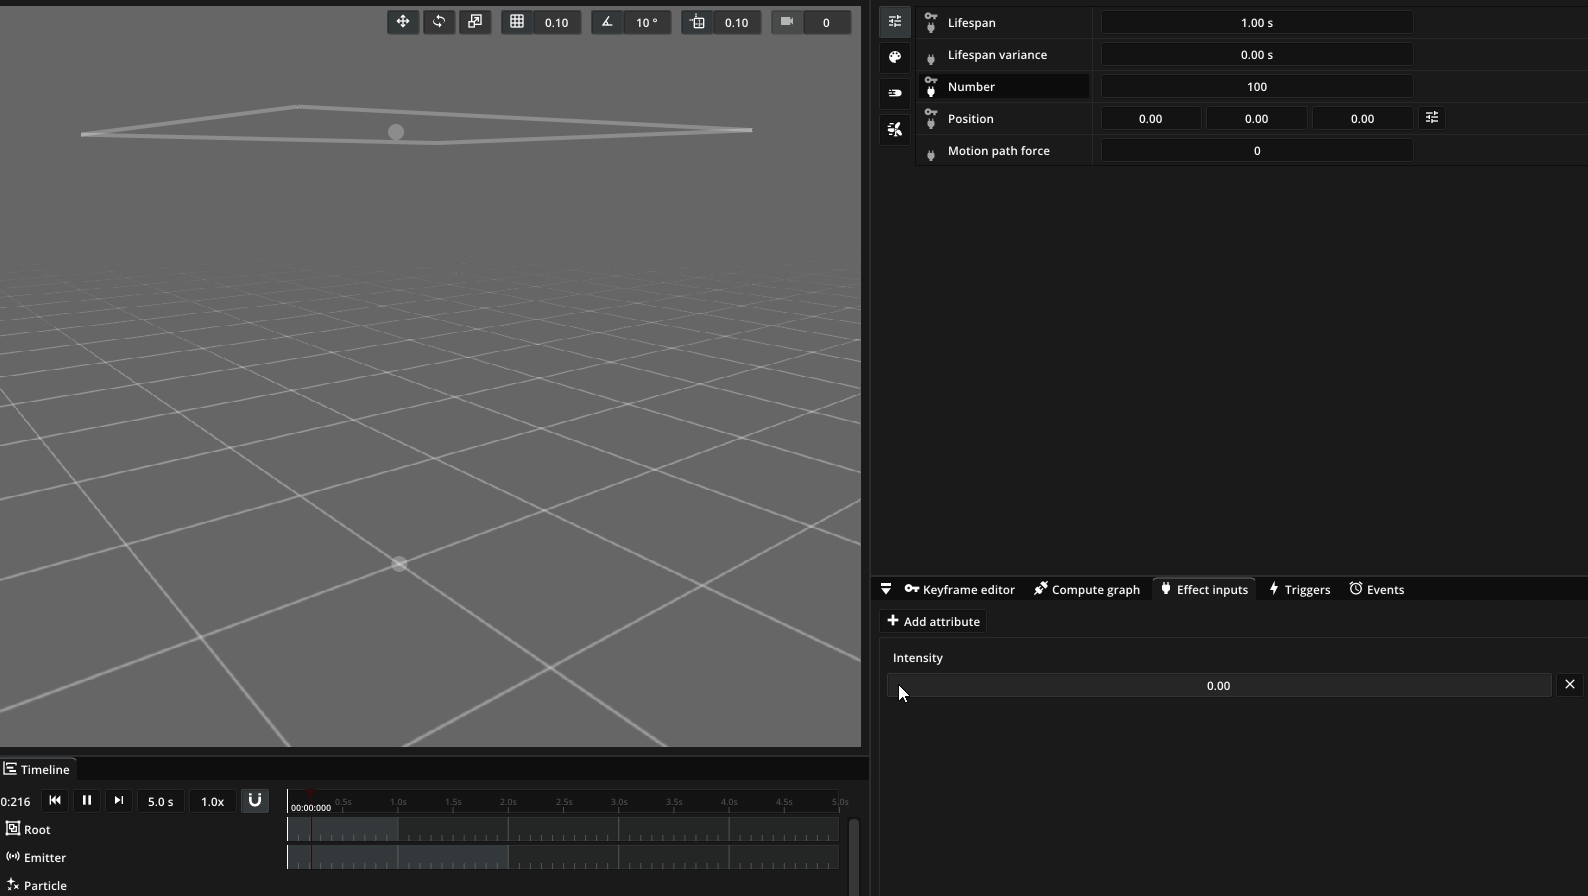Open Position extra options sliders icon

[1432, 118]
